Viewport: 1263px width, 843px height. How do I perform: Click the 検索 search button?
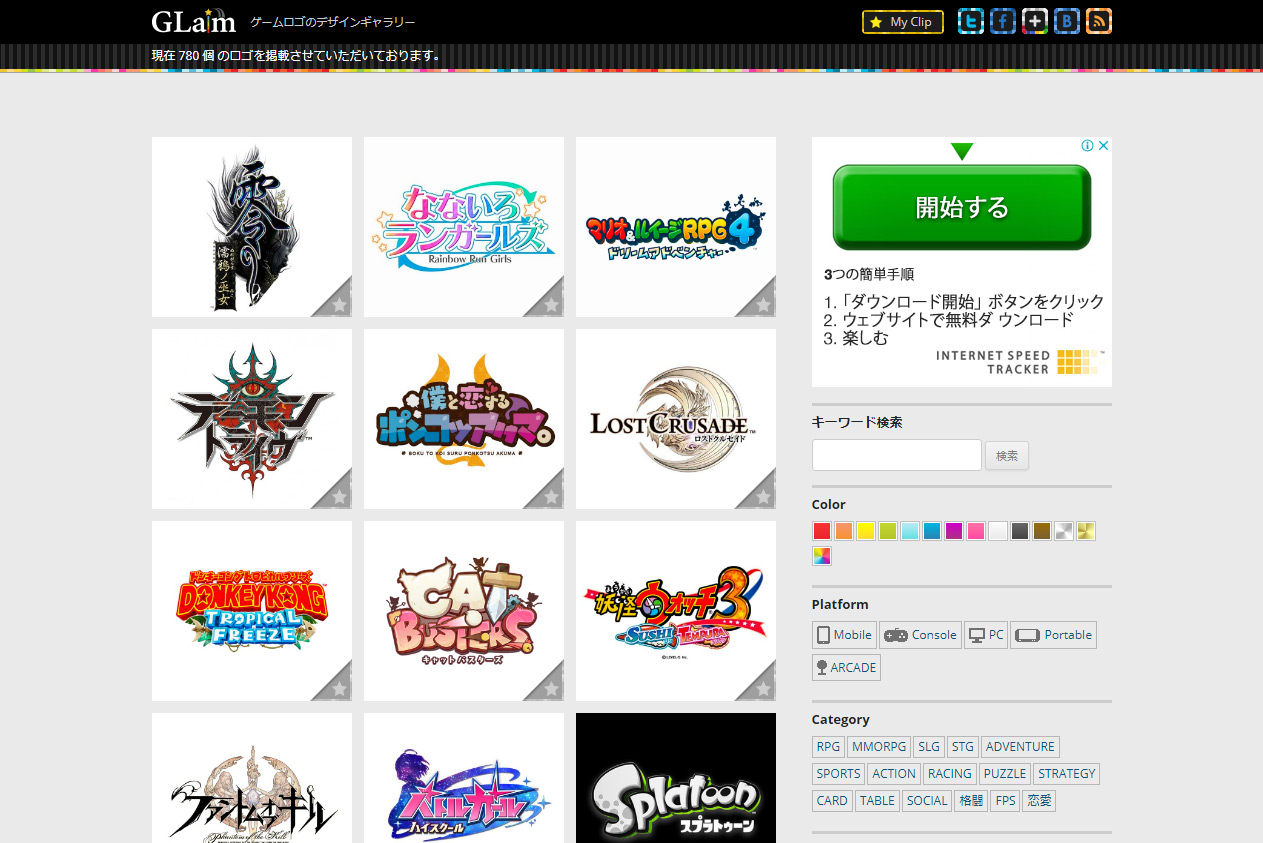click(1007, 455)
